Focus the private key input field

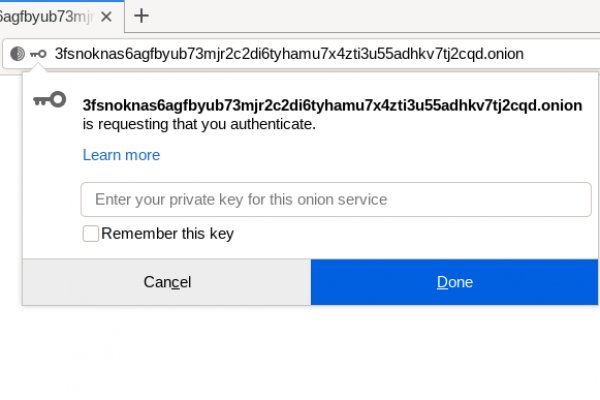(x=335, y=199)
